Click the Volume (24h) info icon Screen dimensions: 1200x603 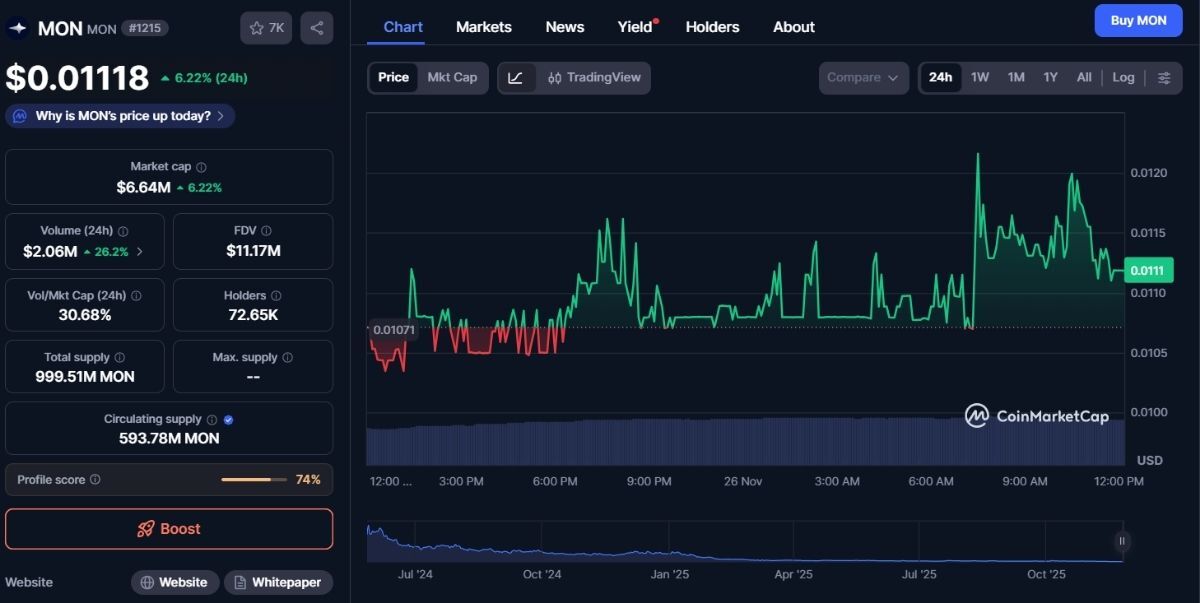[123, 231]
